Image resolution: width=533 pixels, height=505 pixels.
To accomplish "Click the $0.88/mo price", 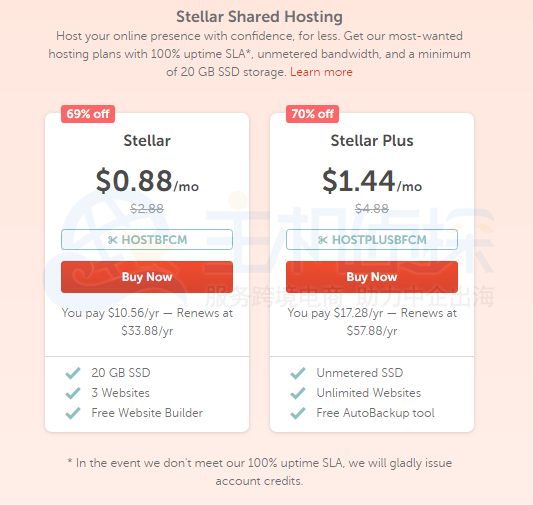I will click(147, 181).
